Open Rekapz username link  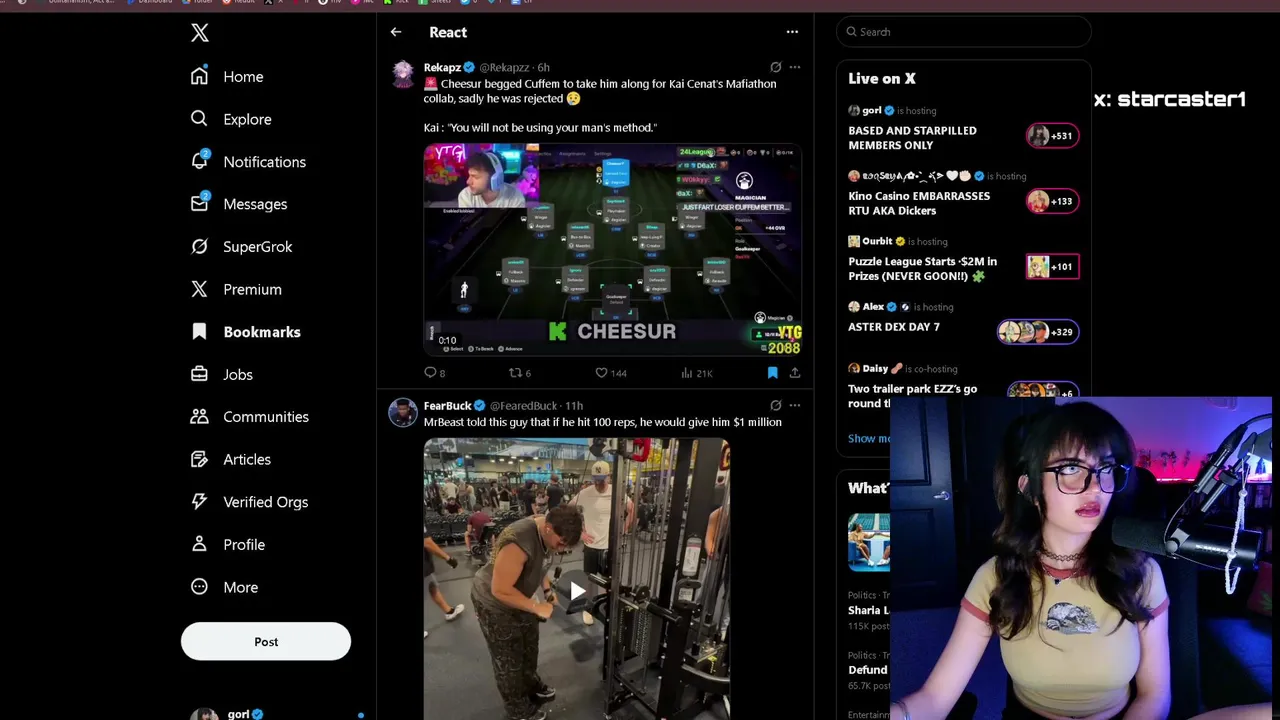pos(442,67)
